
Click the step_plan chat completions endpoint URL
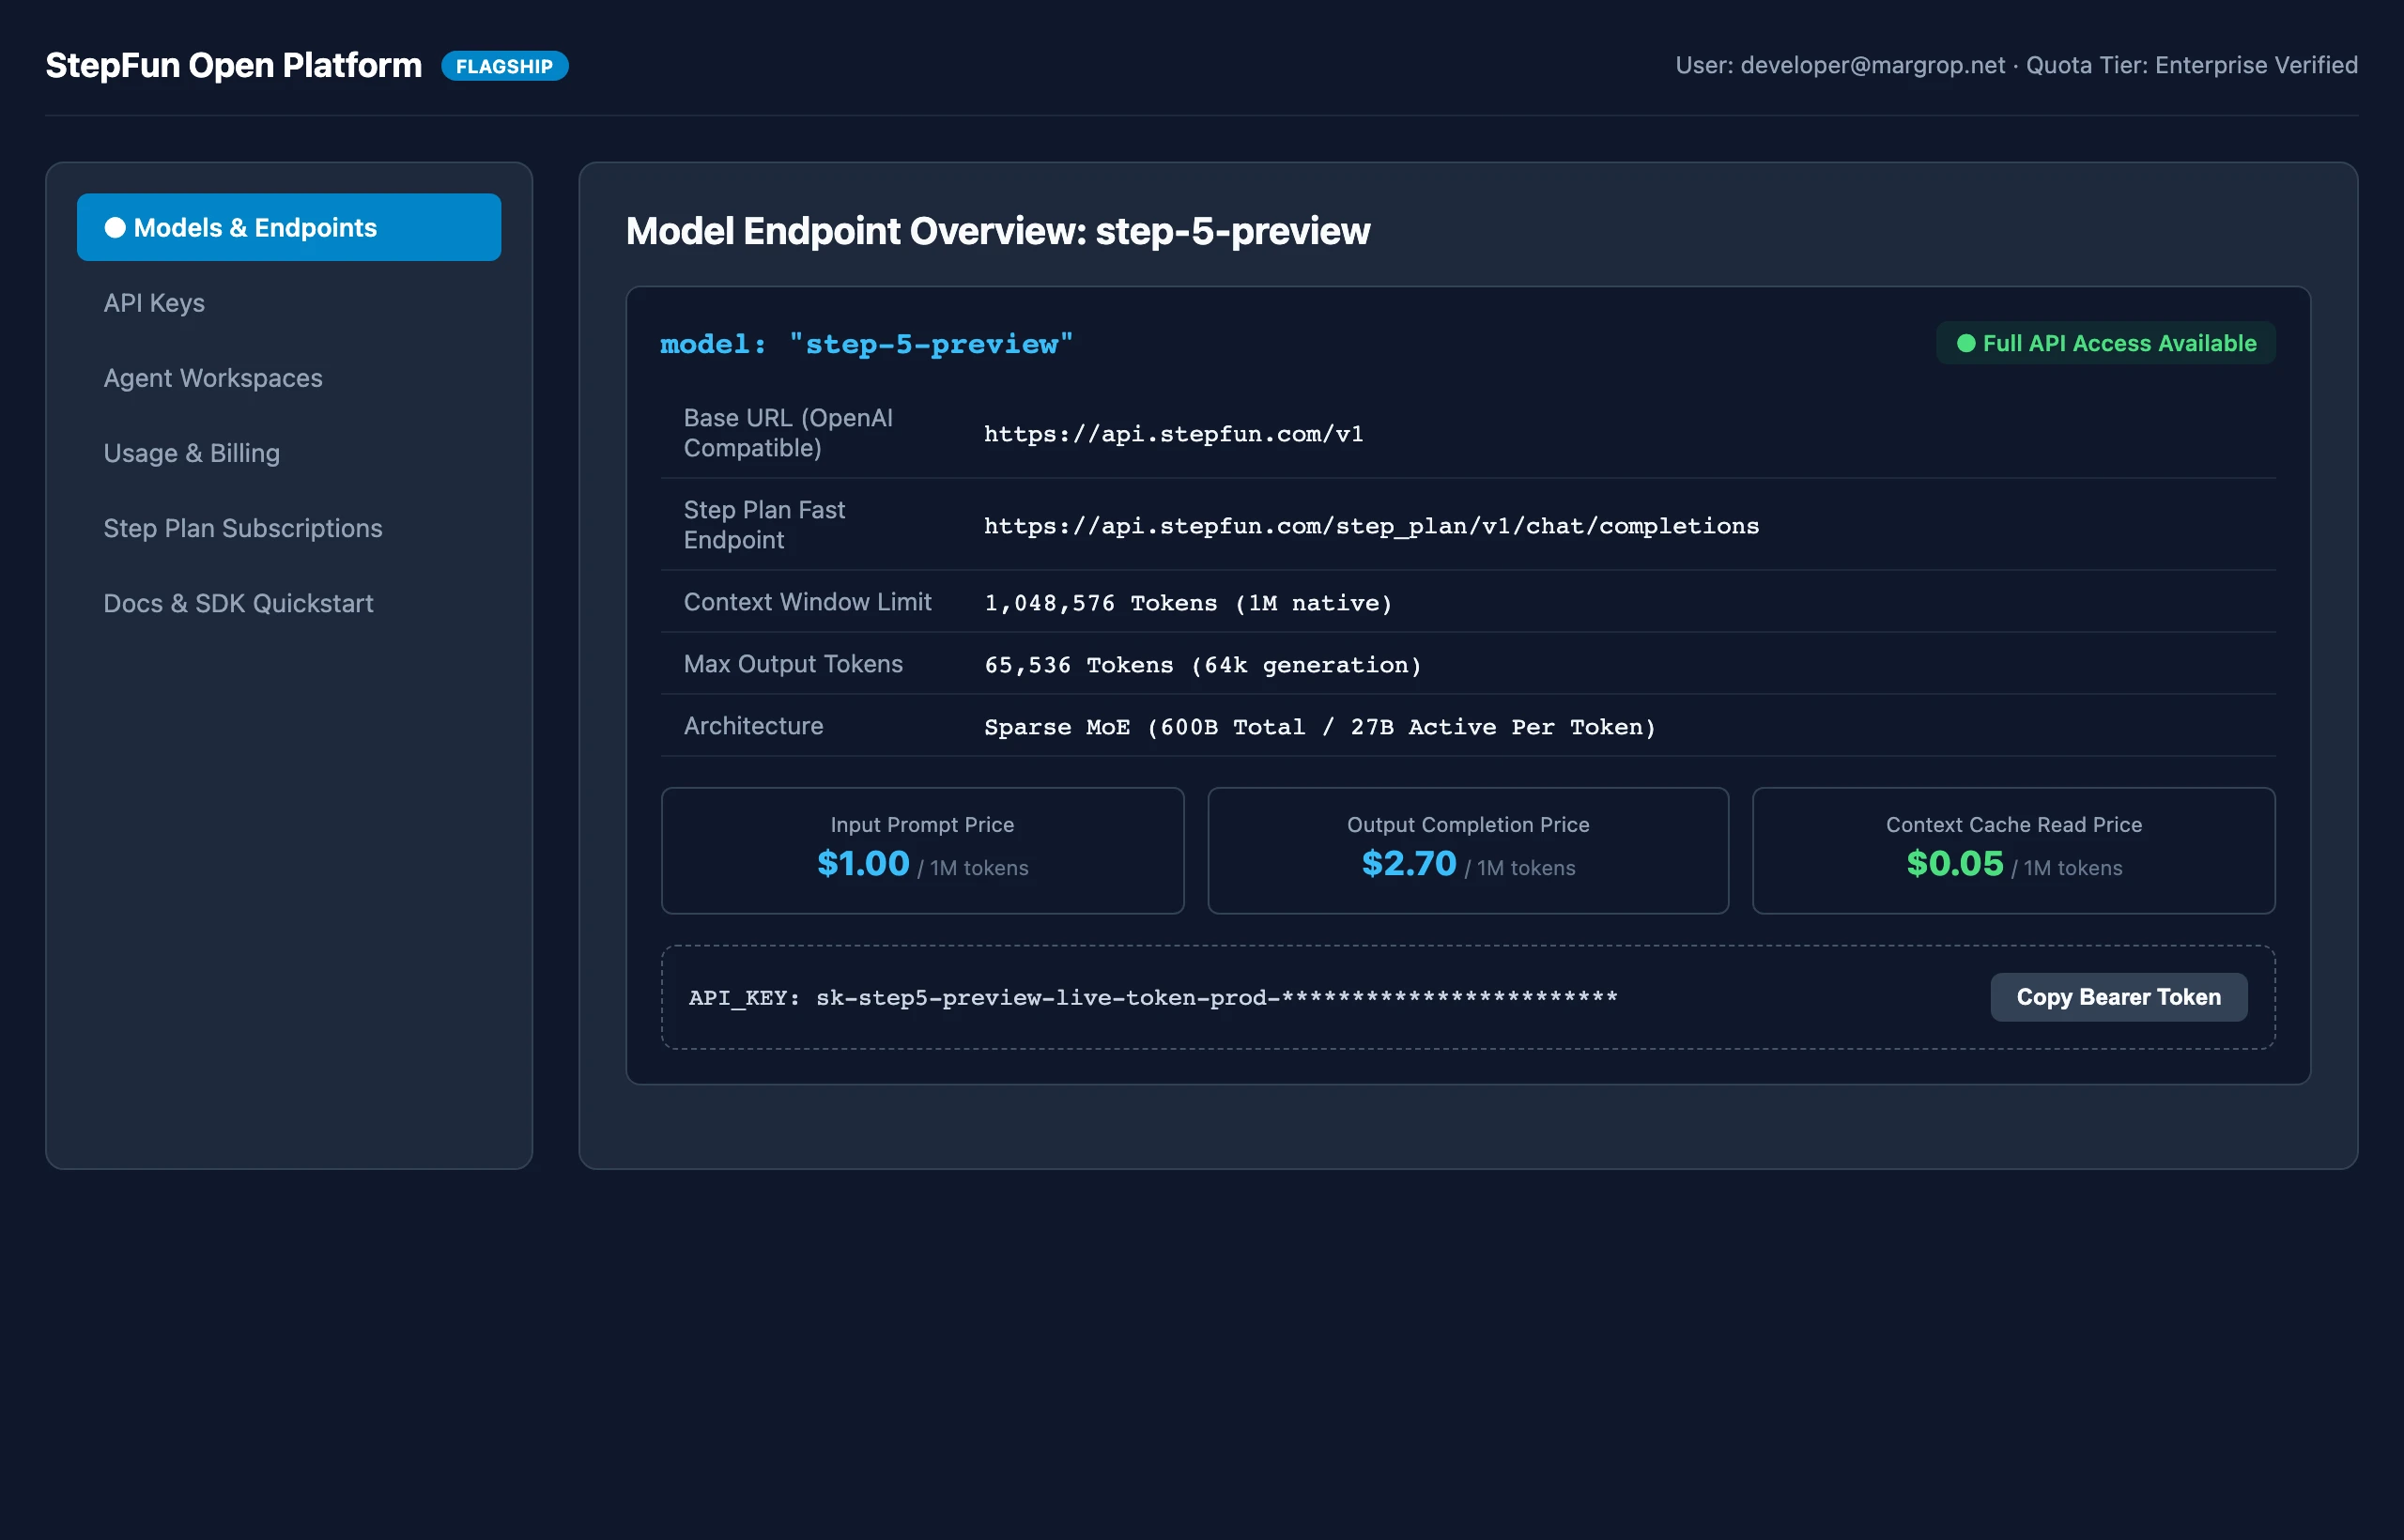click(x=1371, y=526)
